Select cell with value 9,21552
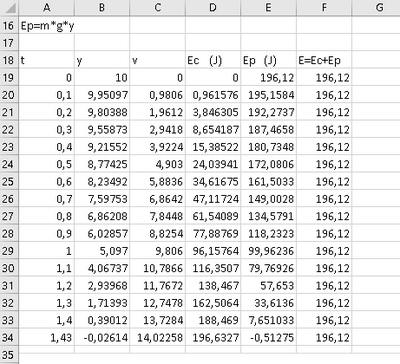Viewport: 400px width, 364px height. coord(102,147)
